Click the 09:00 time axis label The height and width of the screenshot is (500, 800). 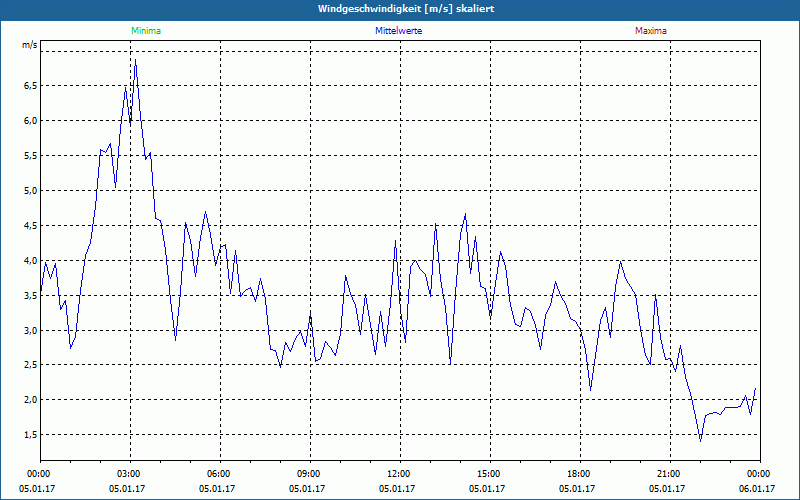click(x=310, y=474)
